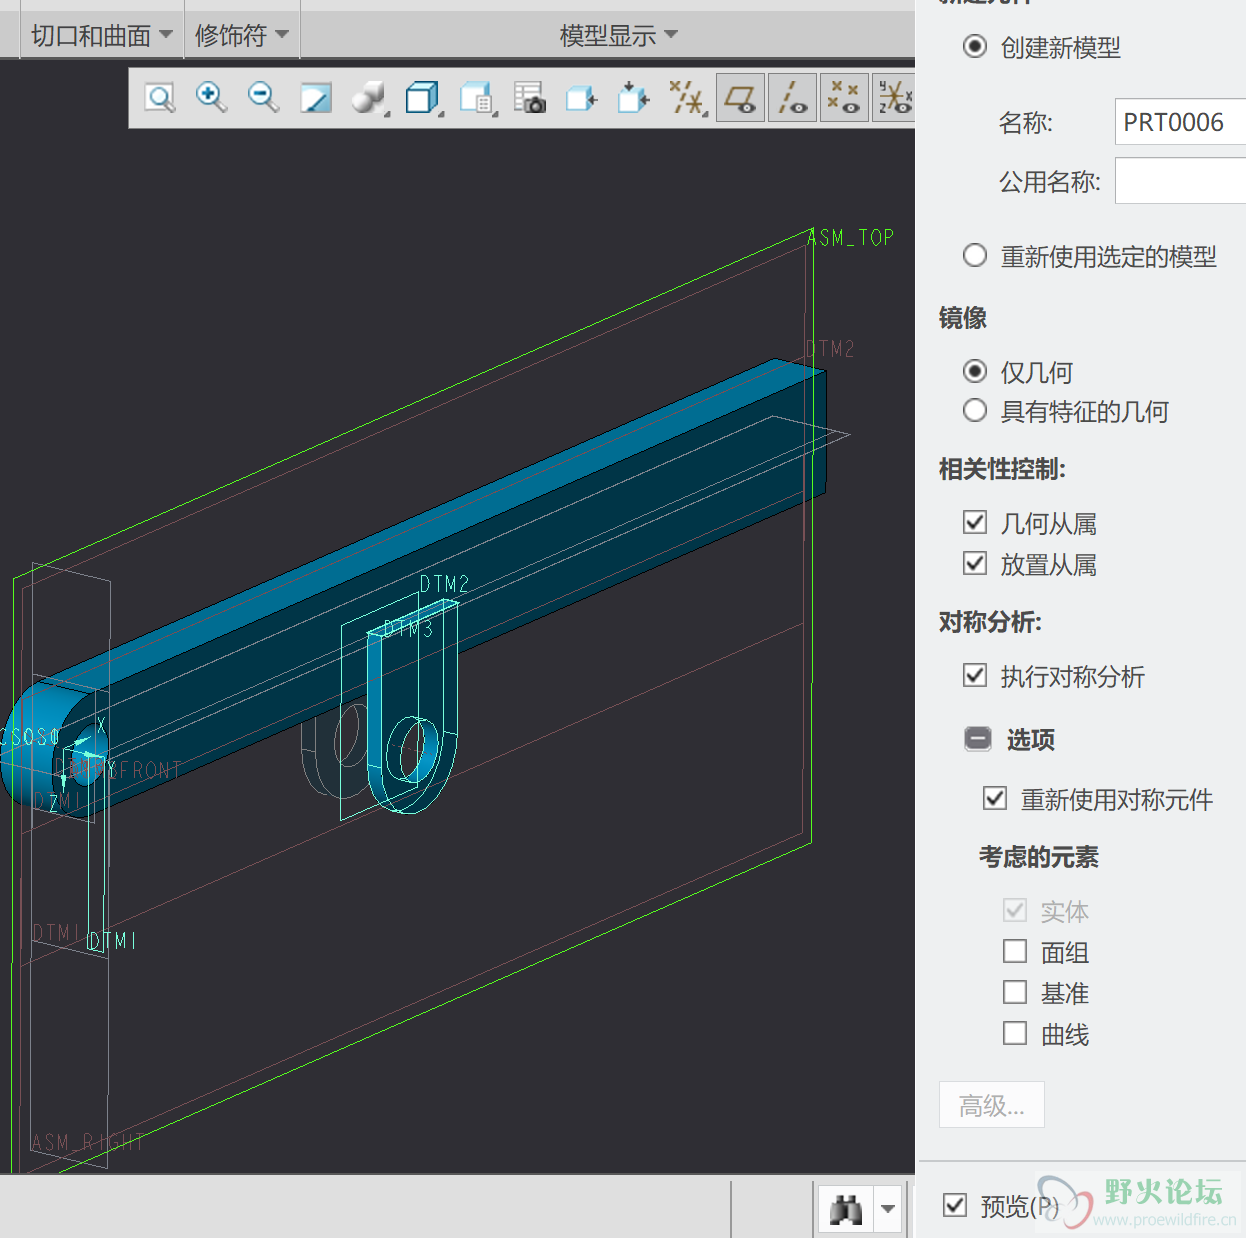
Task: Select the 具有特征的几何 mirror option
Action: coord(974,410)
